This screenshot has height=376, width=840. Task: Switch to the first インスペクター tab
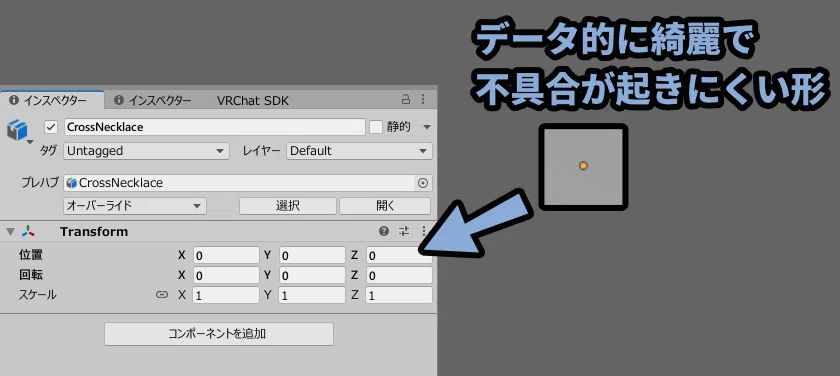[x=52, y=100]
